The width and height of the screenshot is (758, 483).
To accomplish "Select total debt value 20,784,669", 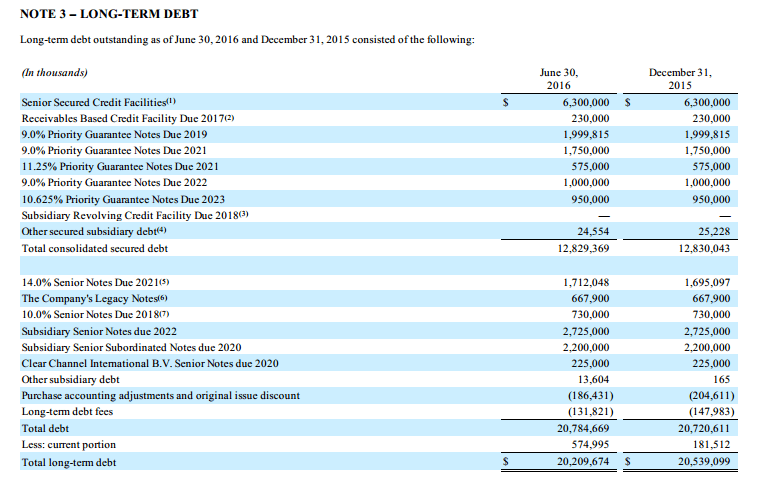I will [583, 428].
